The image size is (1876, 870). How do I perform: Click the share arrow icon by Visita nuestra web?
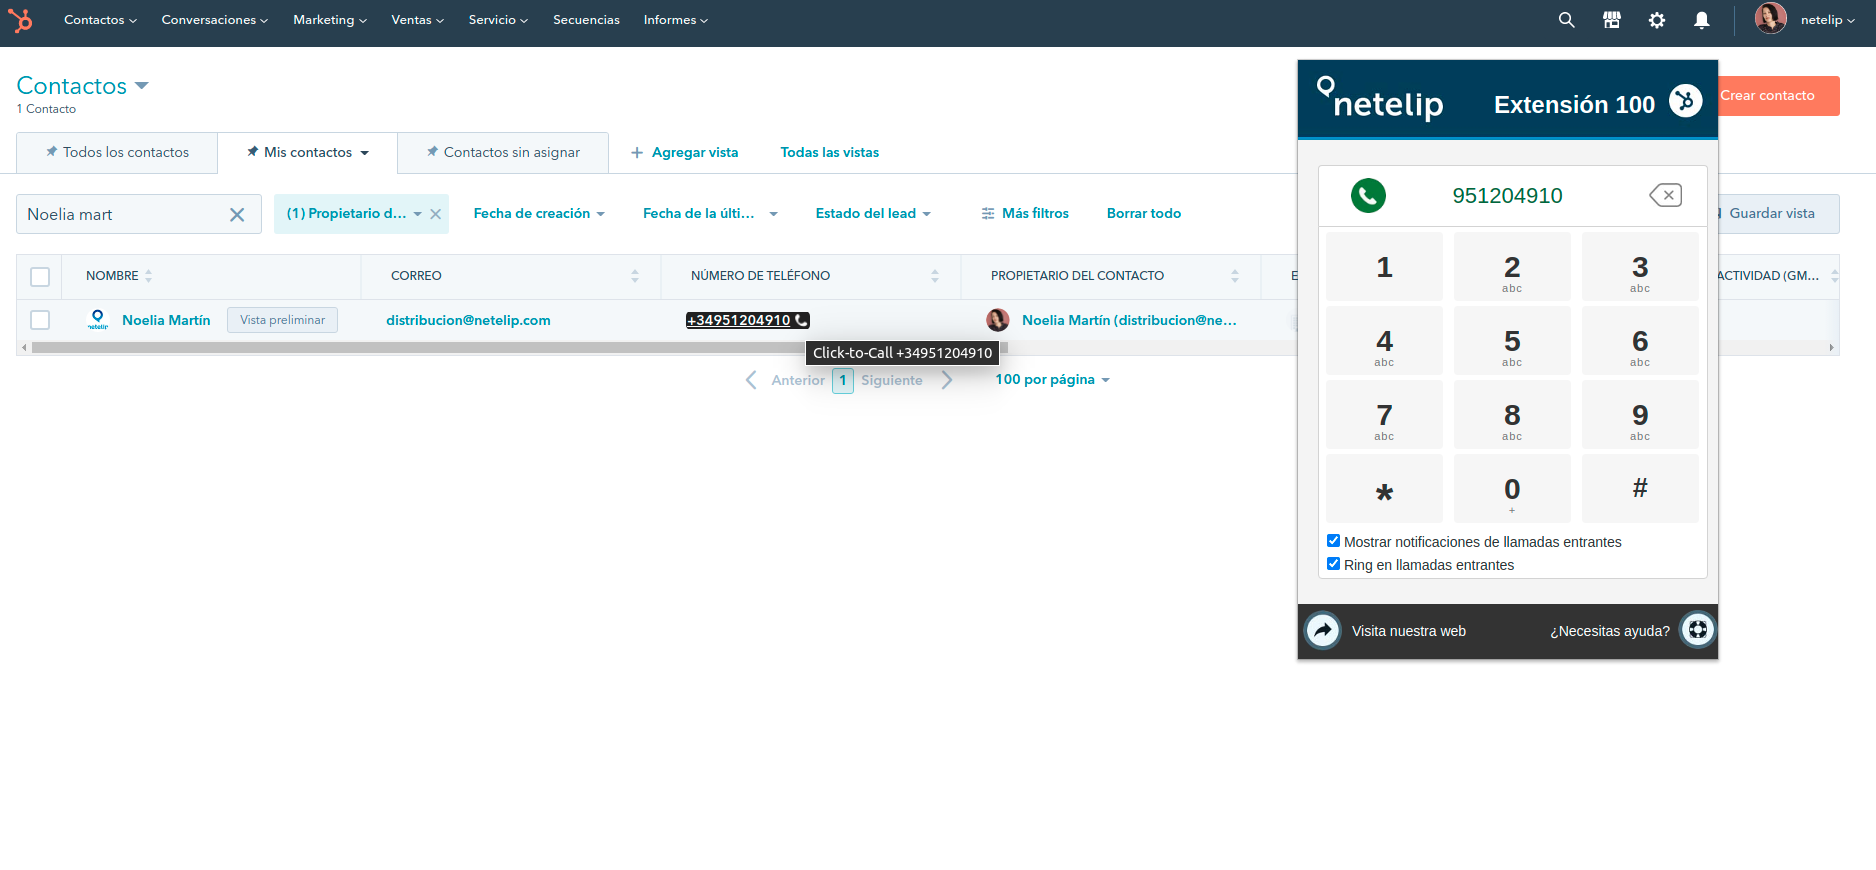(x=1322, y=630)
